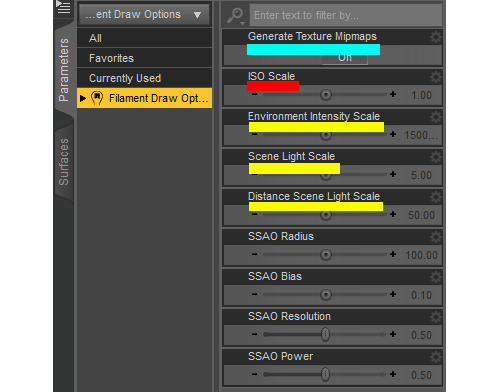Open the pane options menu icon
This screenshot has width=500, height=392.
coord(63,7)
